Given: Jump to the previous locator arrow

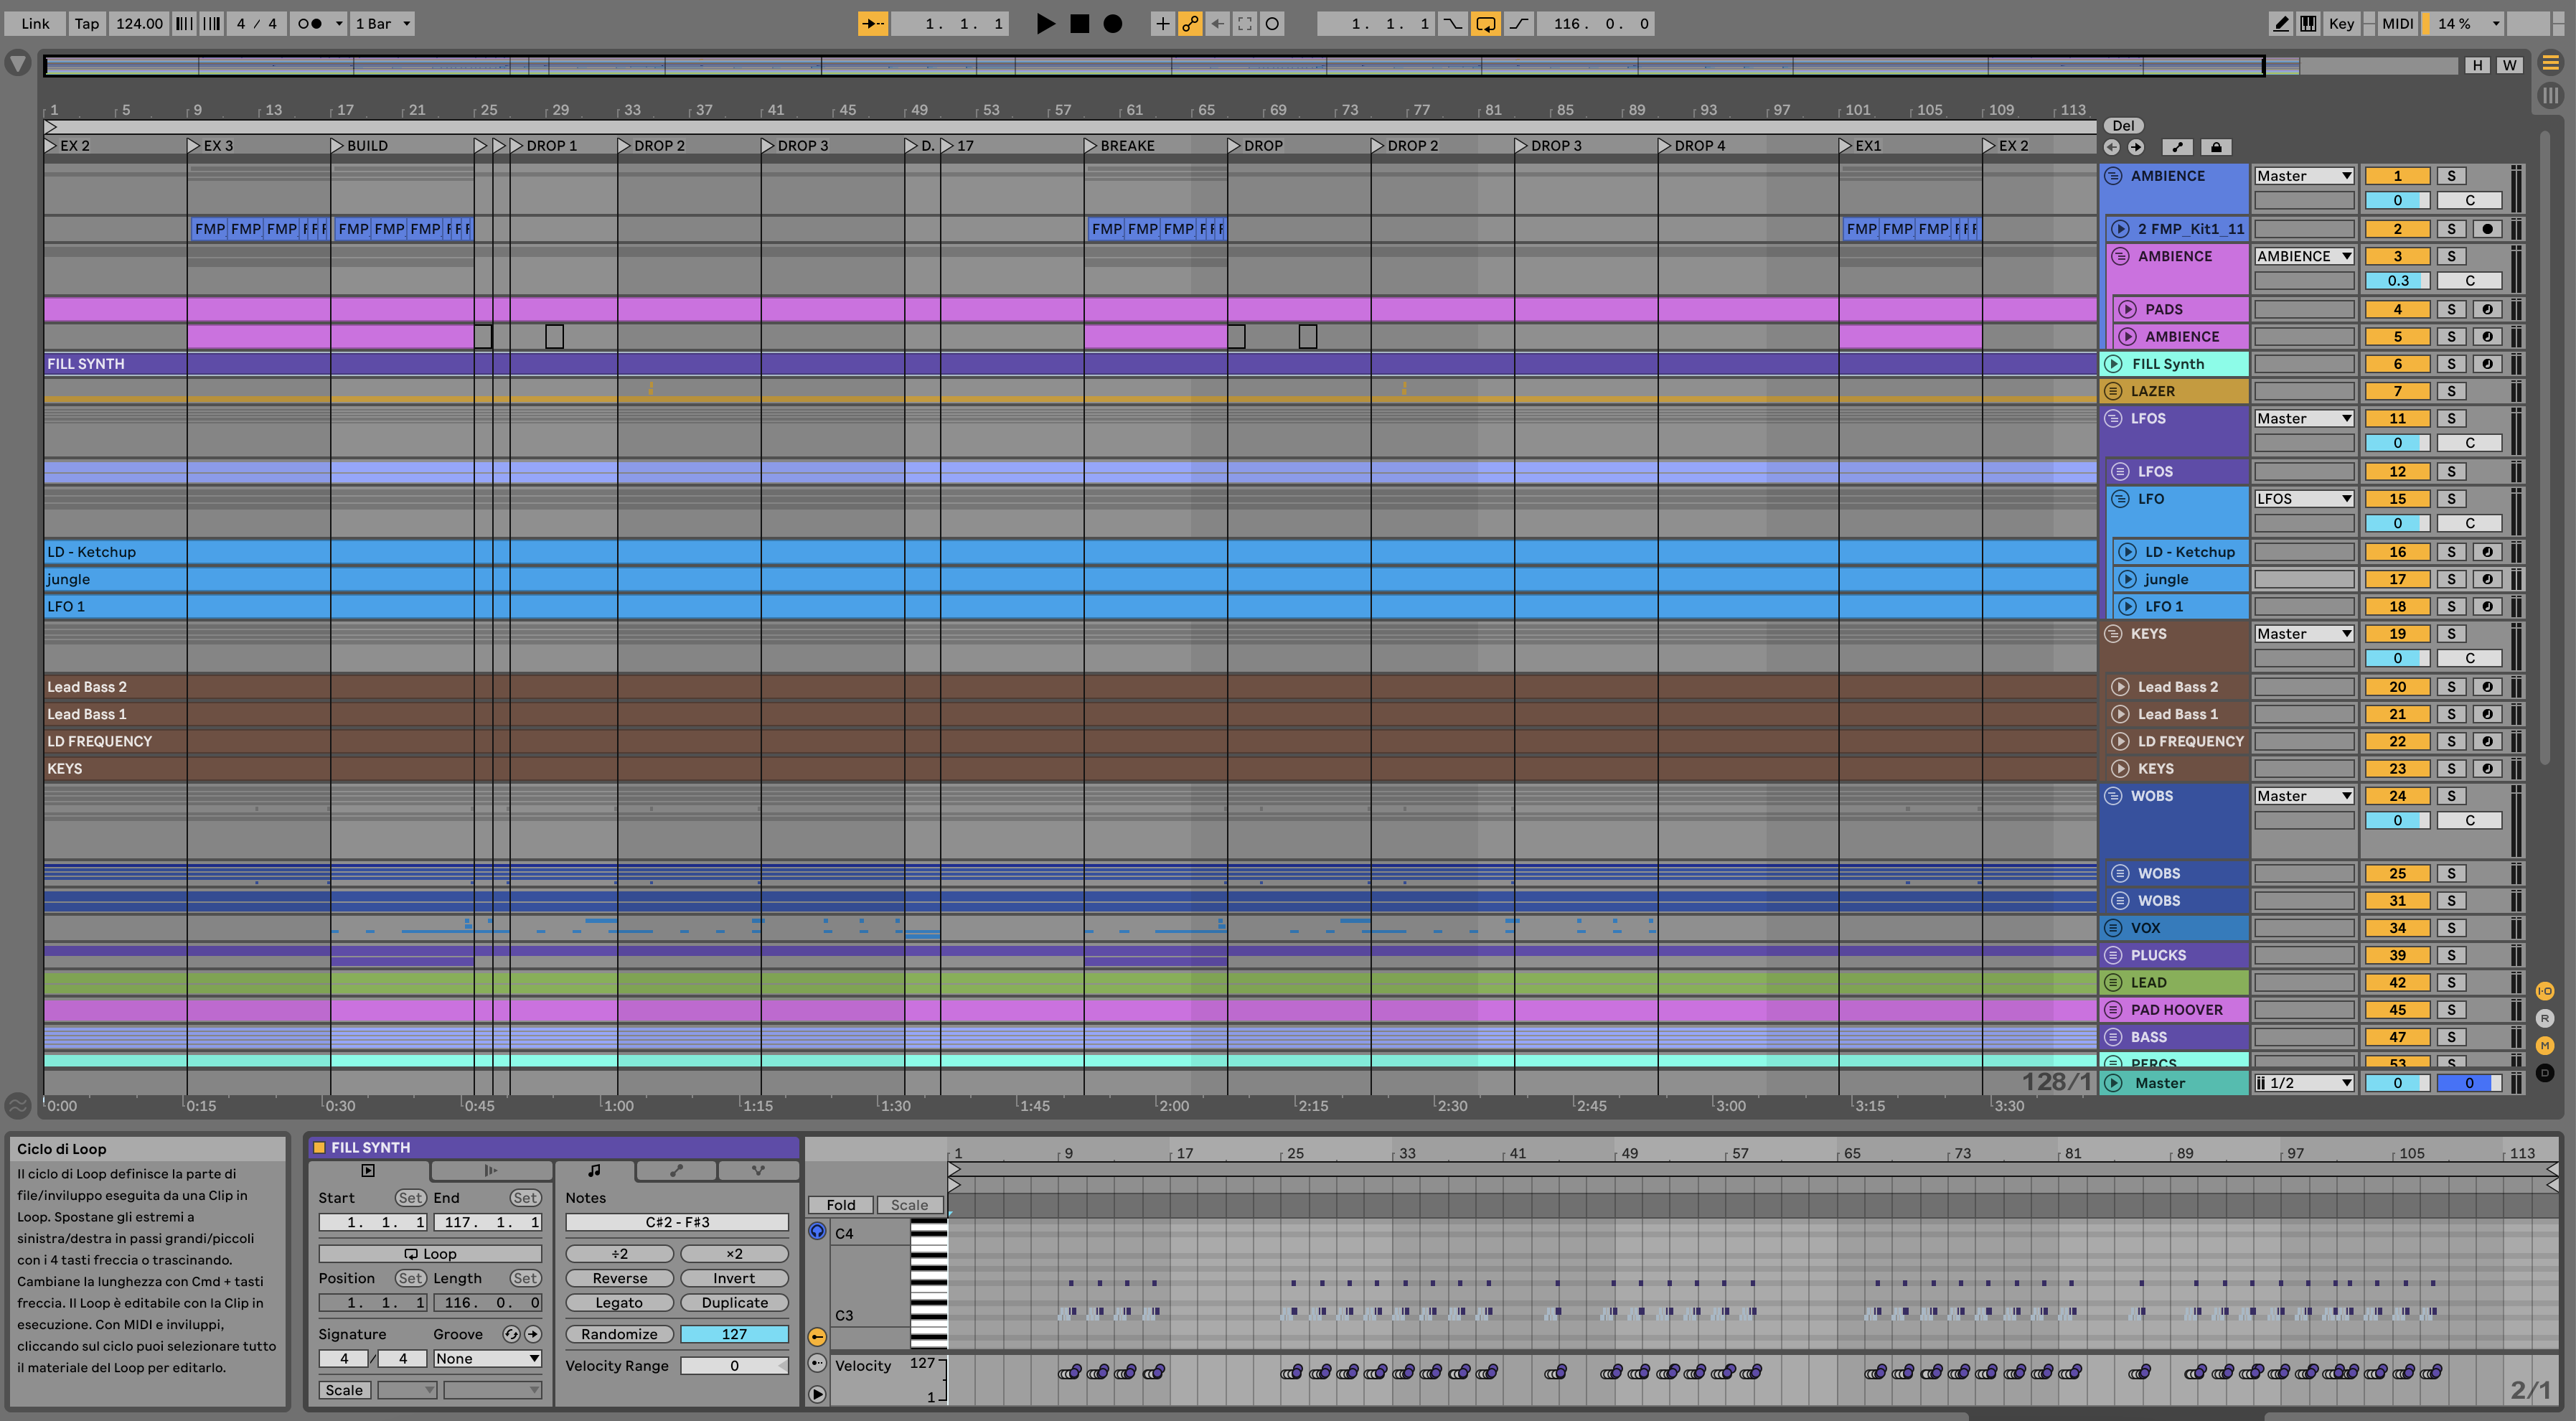Looking at the screenshot, I should click(x=2112, y=147).
